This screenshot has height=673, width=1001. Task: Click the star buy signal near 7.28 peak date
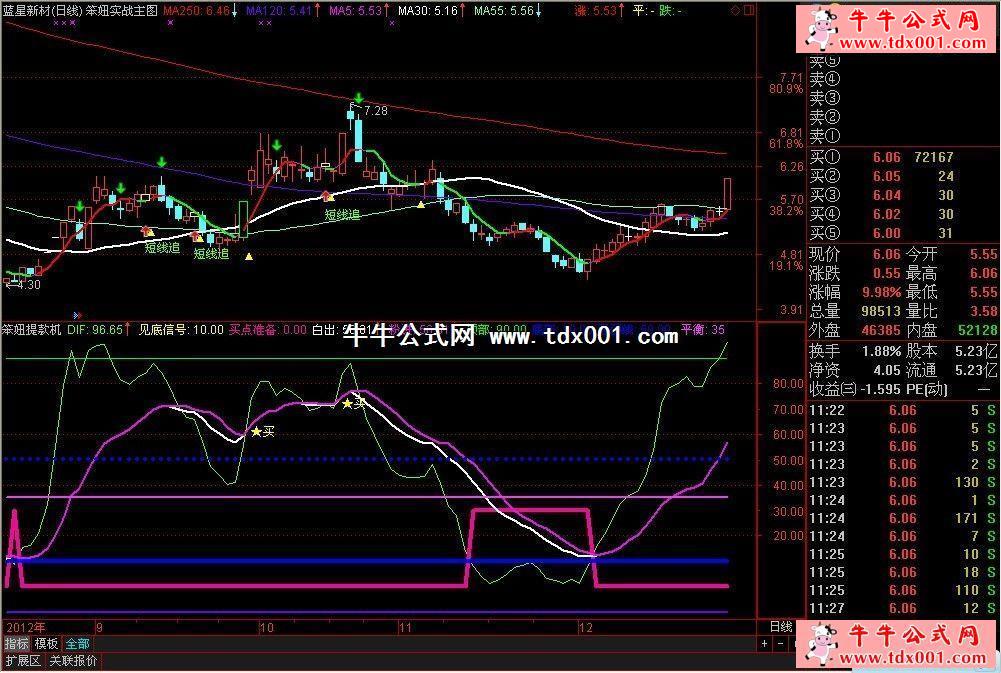pyautogui.click(x=348, y=403)
